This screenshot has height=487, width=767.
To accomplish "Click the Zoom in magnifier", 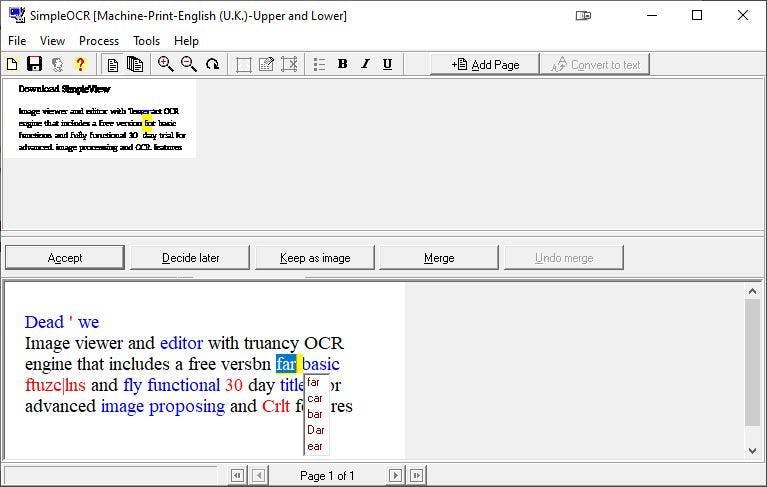I will [x=165, y=64].
